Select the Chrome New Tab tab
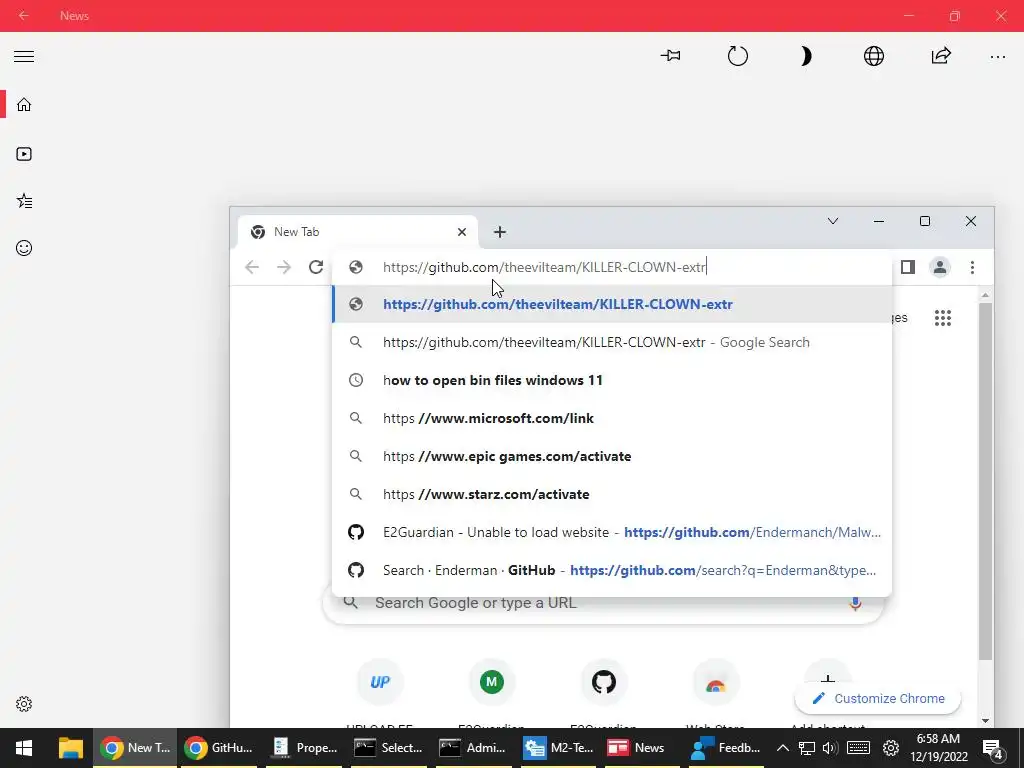This screenshot has width=1024, height=768. (358, 232)
